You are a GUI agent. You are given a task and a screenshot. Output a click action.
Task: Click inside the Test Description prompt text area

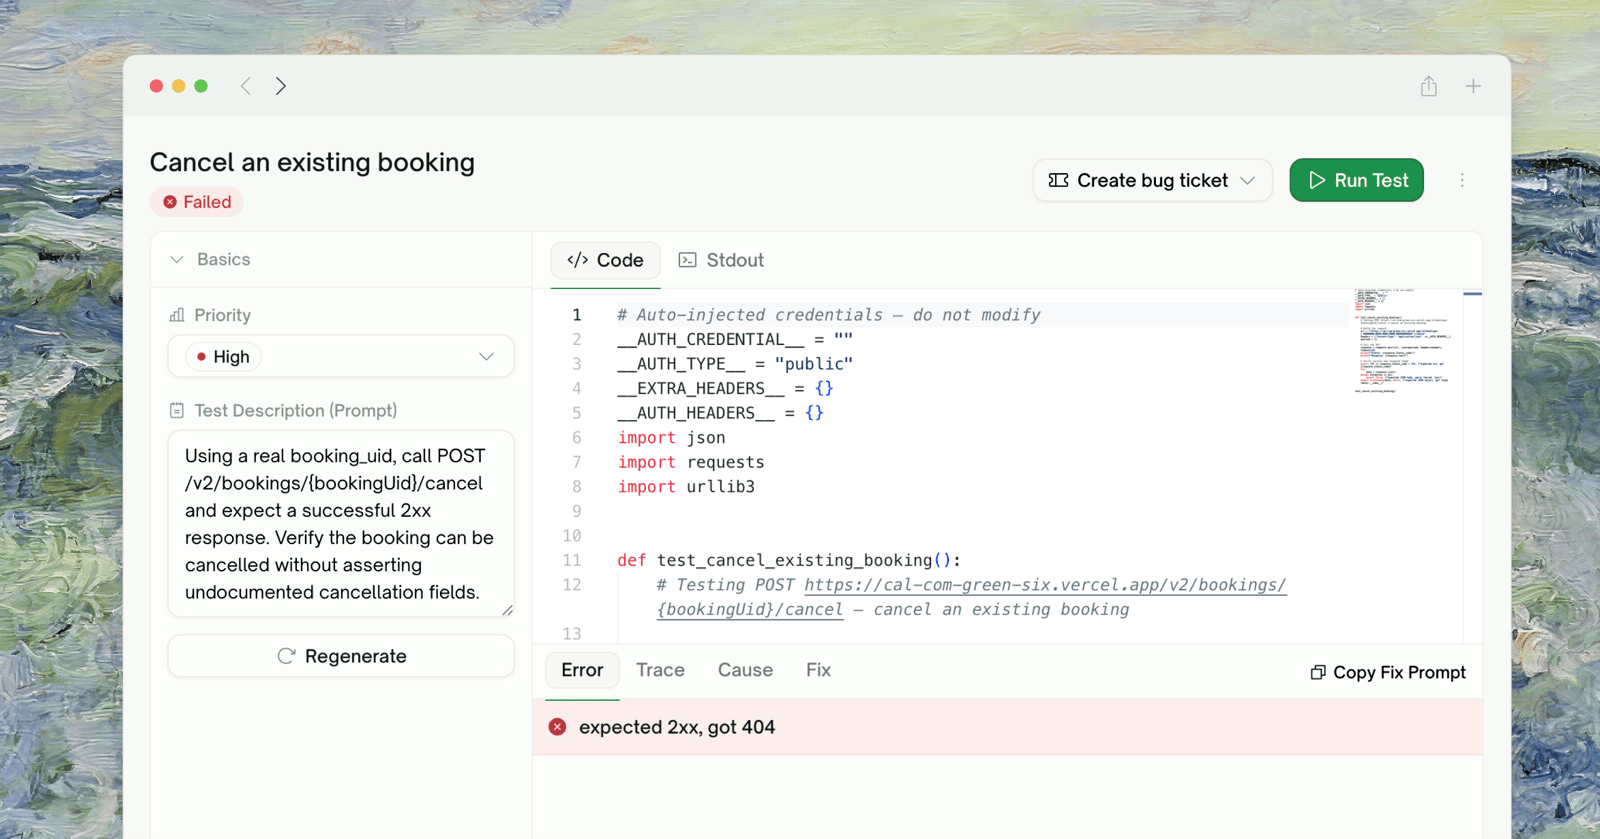341,524
